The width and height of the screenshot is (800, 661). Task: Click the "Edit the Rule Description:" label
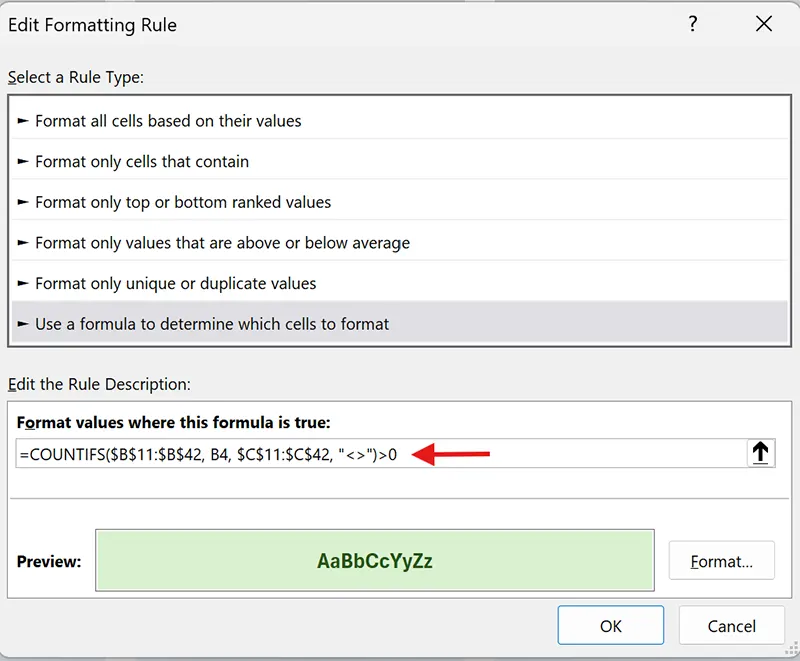click(x=99, y=384)
